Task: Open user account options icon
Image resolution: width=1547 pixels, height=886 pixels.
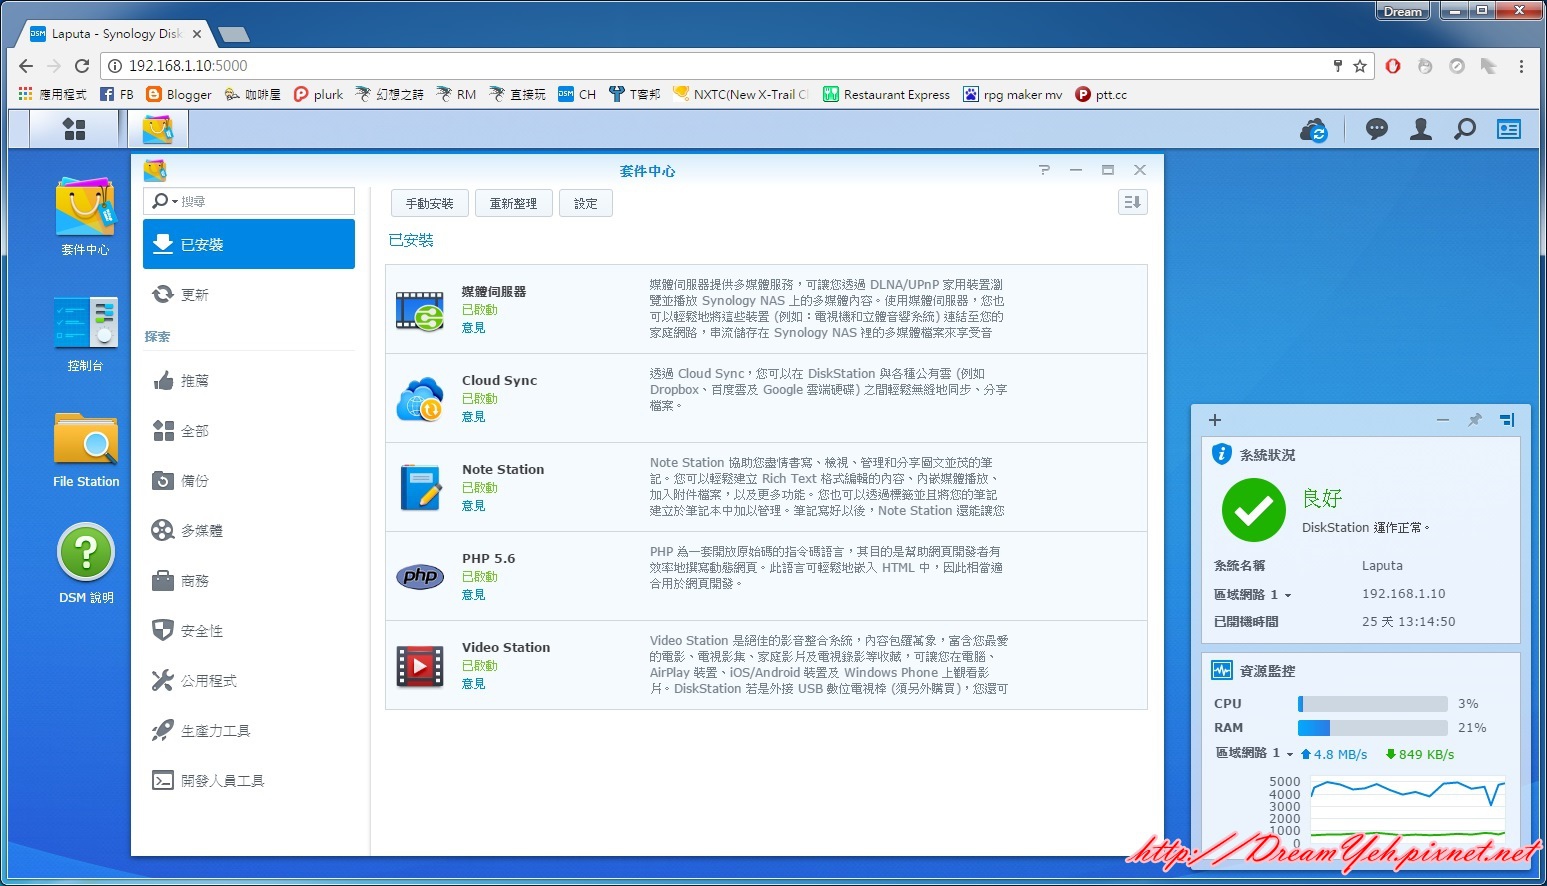Action: point(1420,129)
